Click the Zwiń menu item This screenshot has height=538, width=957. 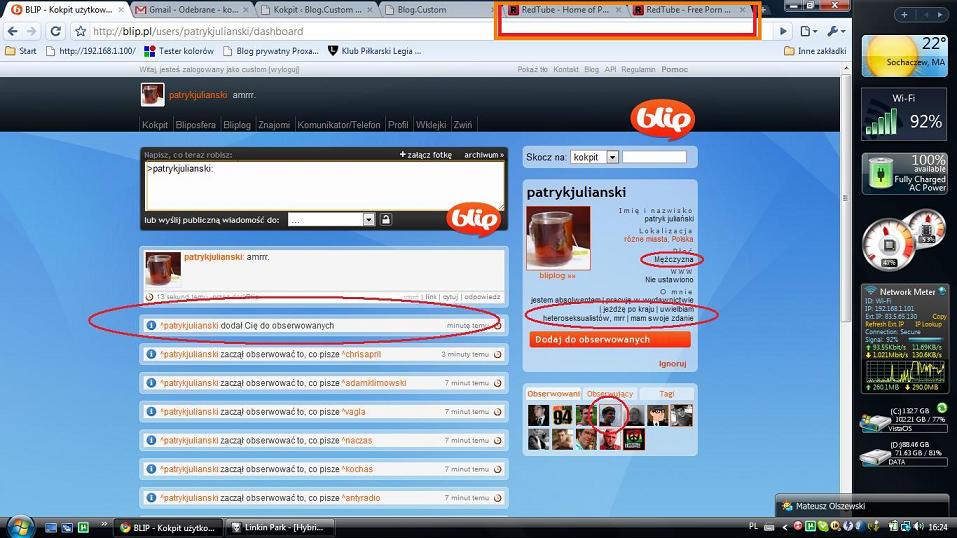(x=463, y=125)
